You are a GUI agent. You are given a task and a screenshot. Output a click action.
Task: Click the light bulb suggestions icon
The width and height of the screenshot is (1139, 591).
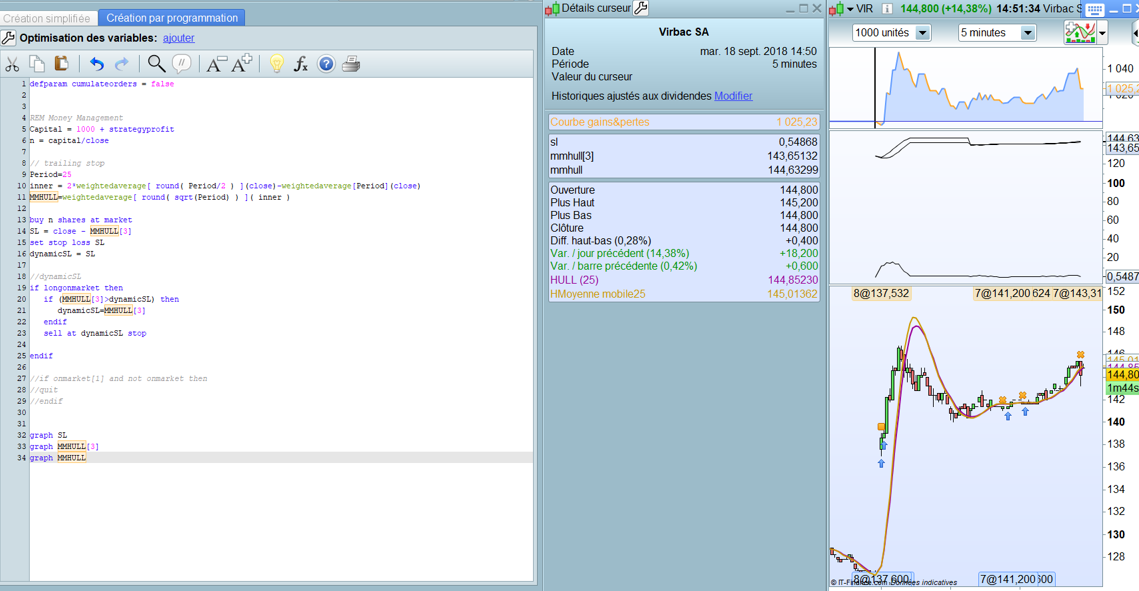click(x=276, y=64)
